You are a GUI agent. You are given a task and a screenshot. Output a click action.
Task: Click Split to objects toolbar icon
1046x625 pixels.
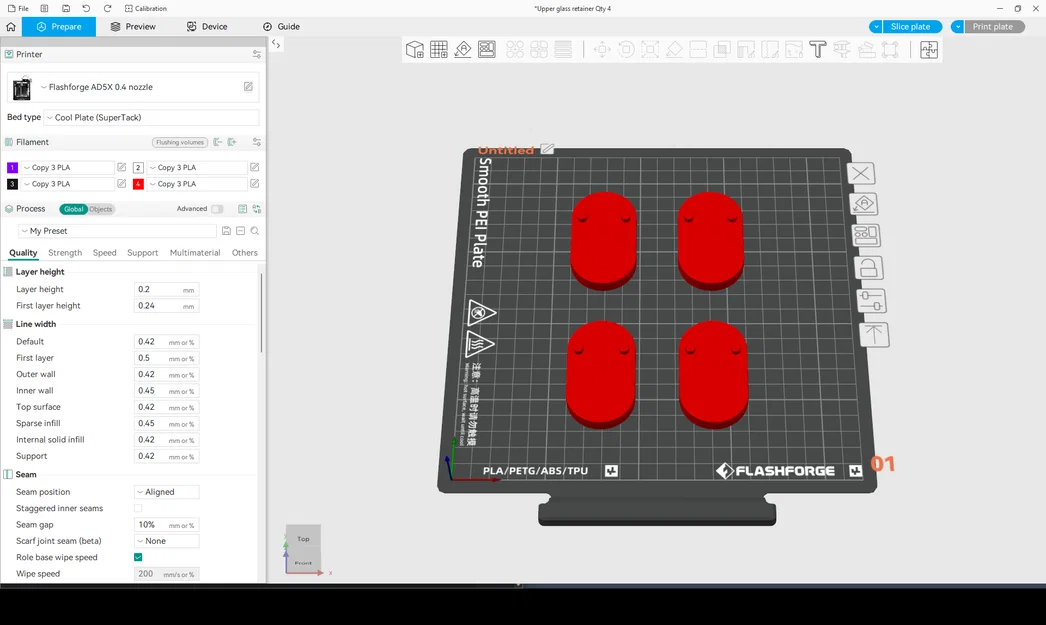(x=515, y=49)
